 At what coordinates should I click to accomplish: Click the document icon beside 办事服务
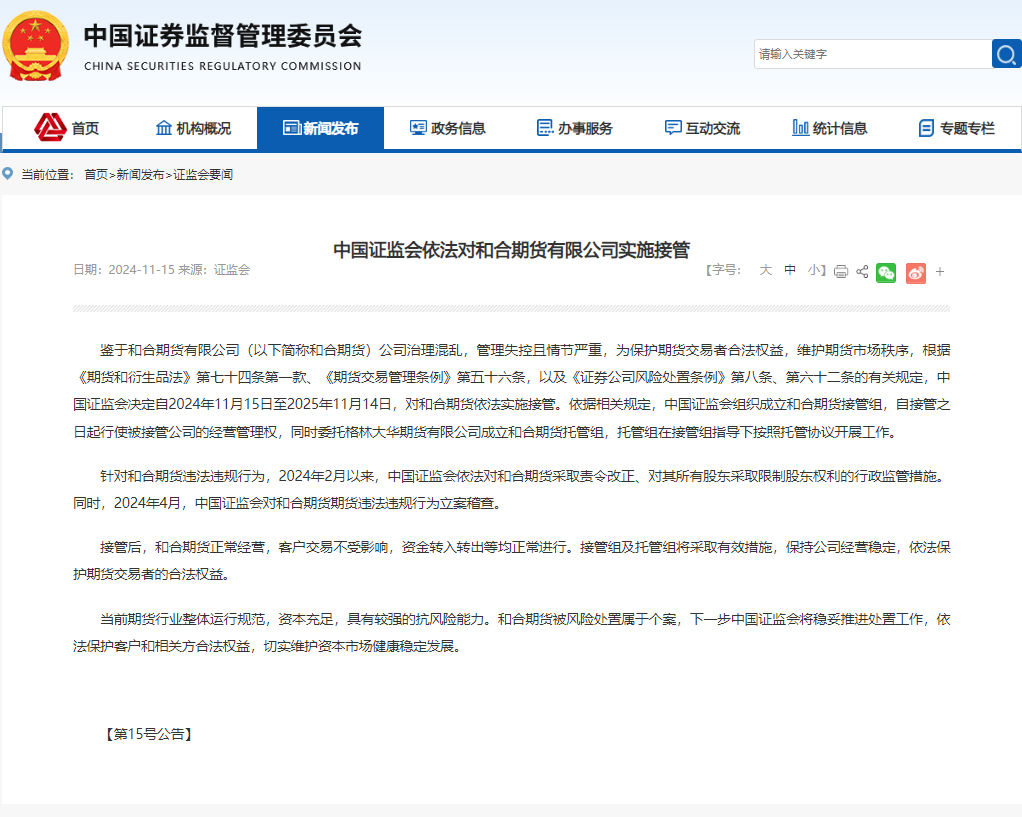(544, 128)
